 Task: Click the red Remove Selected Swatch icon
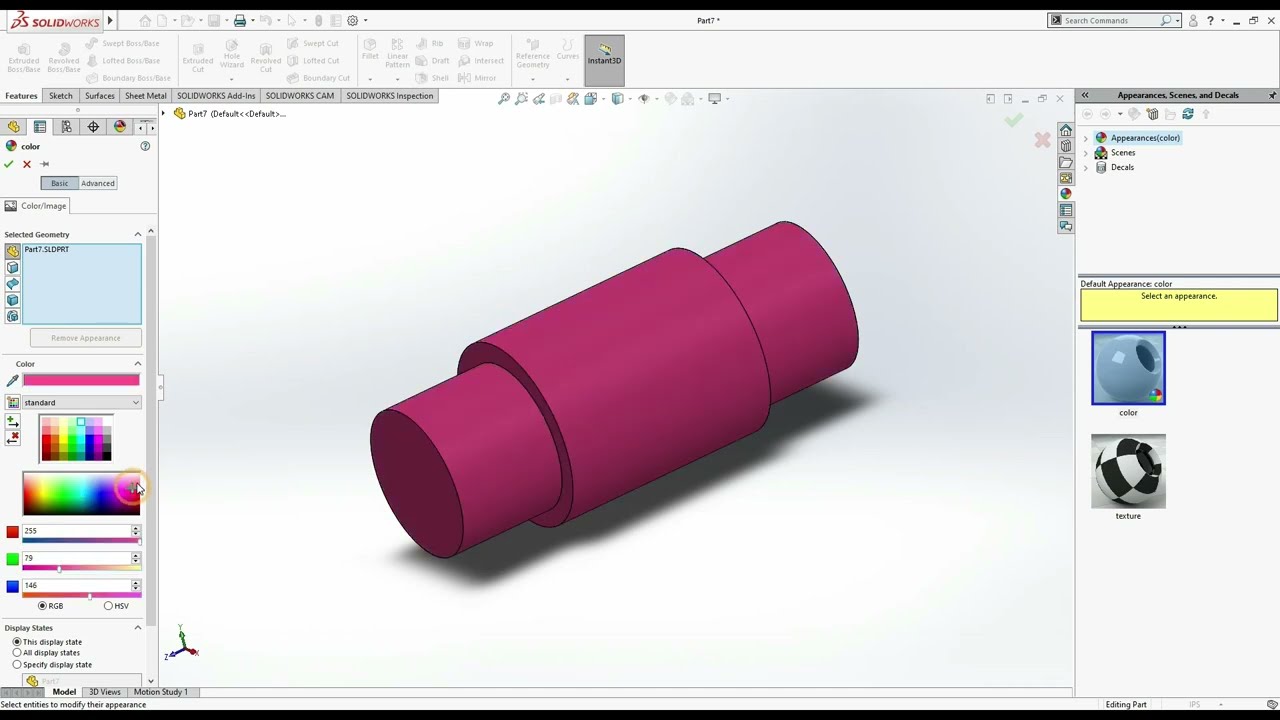pyautogui.click(x=12, y=438)
